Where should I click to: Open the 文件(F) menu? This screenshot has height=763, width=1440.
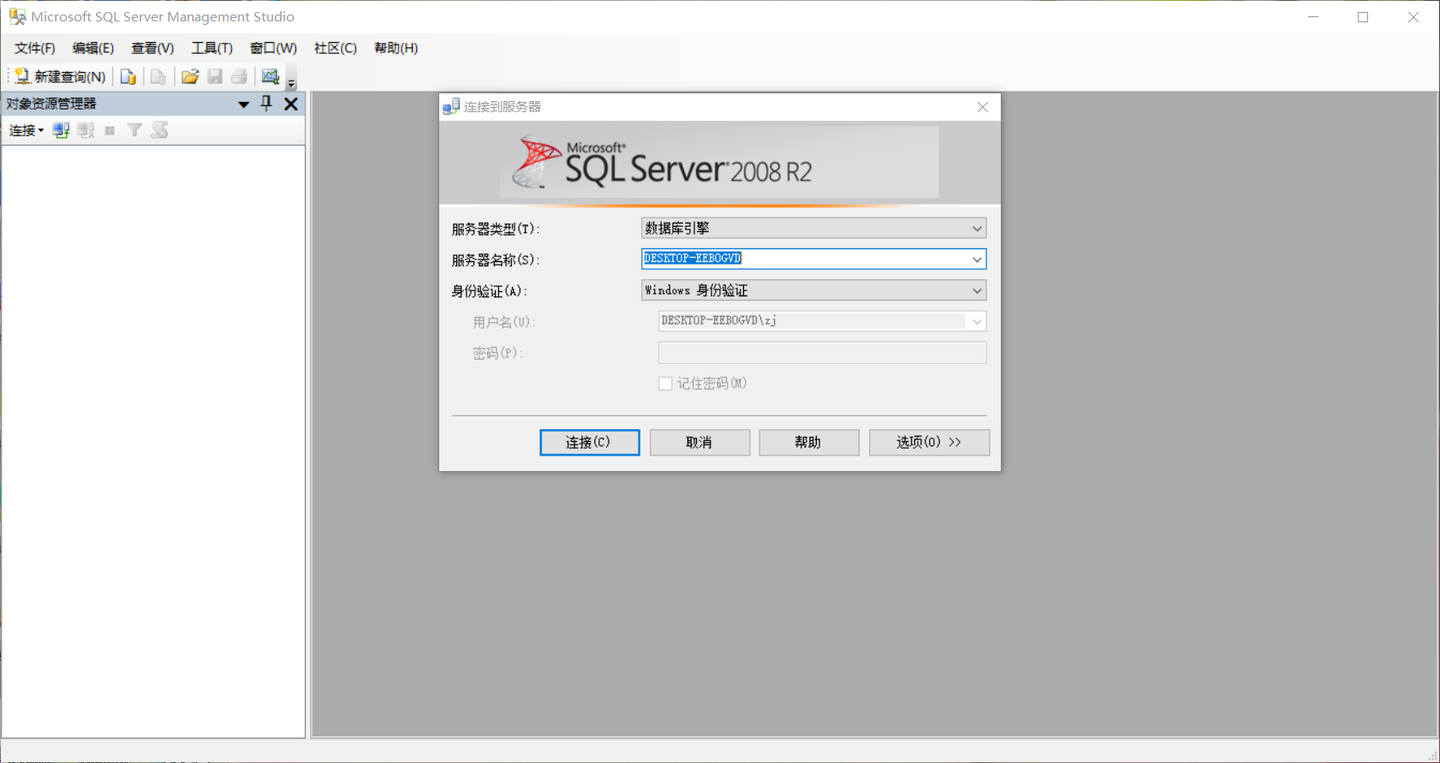[x=34, y=48]
